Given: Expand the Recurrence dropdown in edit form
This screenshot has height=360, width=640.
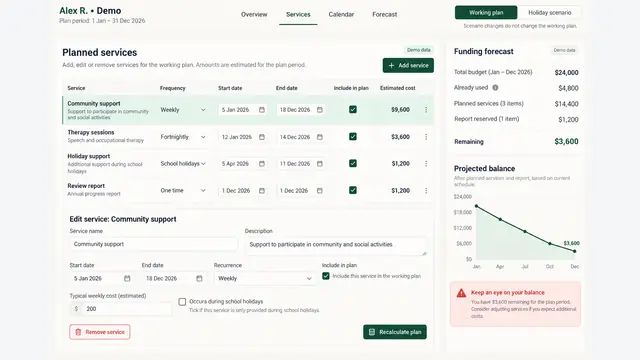Looking at the screenshot, I should point(265,278).
